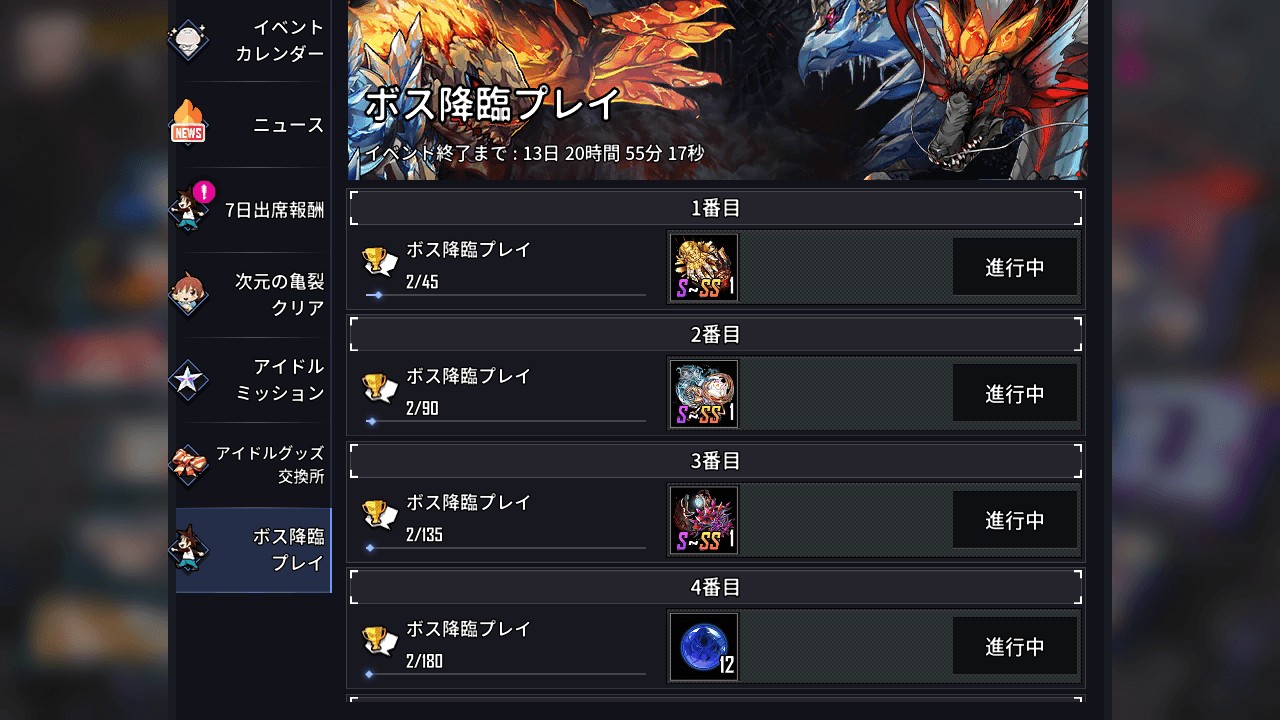Select the ボス降臨プレイ sidebar tab

pyautogui.click(x=253, y=550)
